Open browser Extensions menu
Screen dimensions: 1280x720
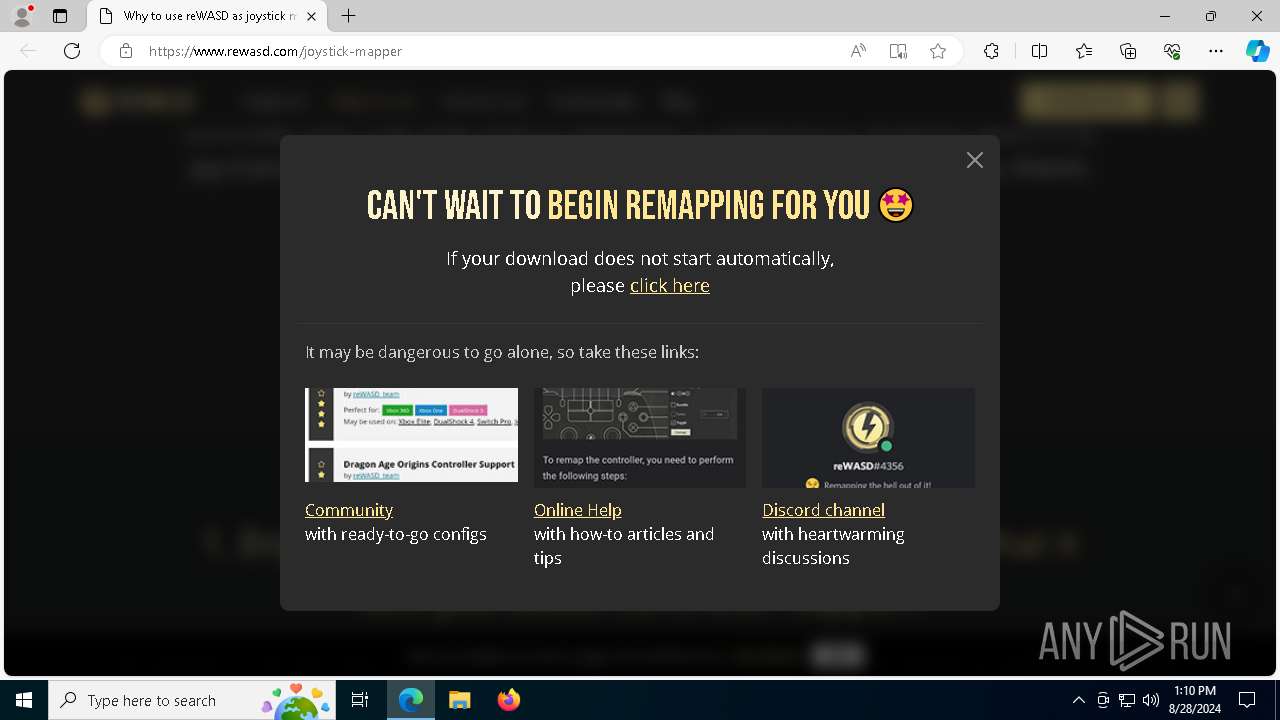[x=991, y=51]
